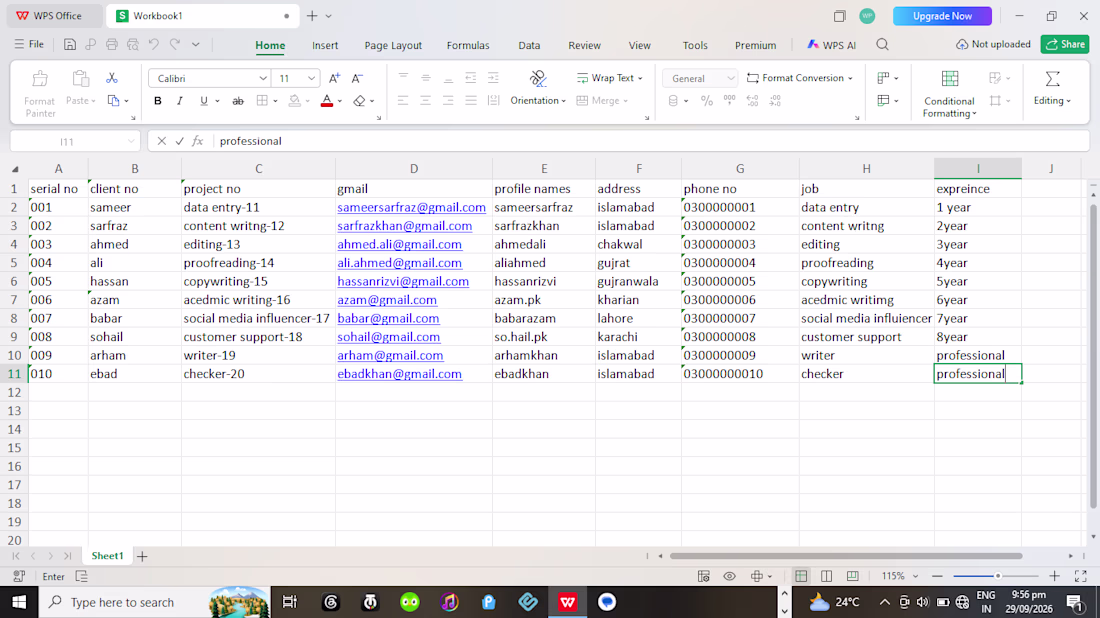Viewport: 1100px width, 618px height.
Task: Toggle strikethrough formatting
Action: pos(238,101)
